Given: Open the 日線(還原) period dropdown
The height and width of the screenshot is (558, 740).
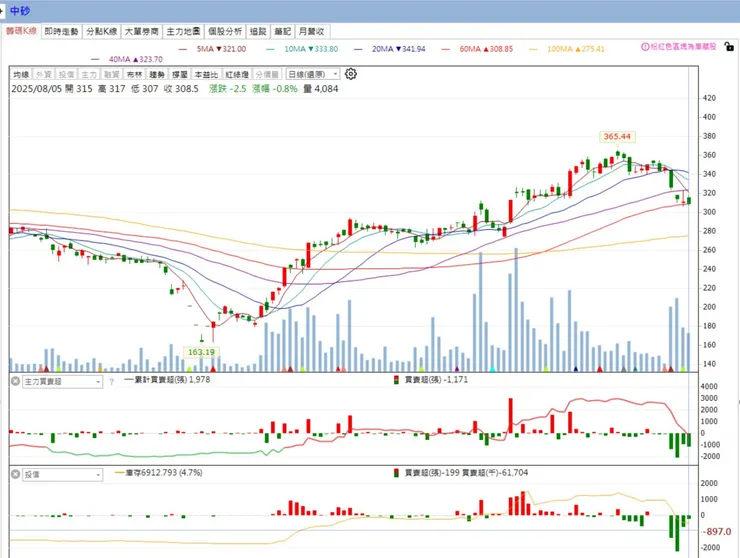Looking at the screenshot, I should (x=312, y=75).
